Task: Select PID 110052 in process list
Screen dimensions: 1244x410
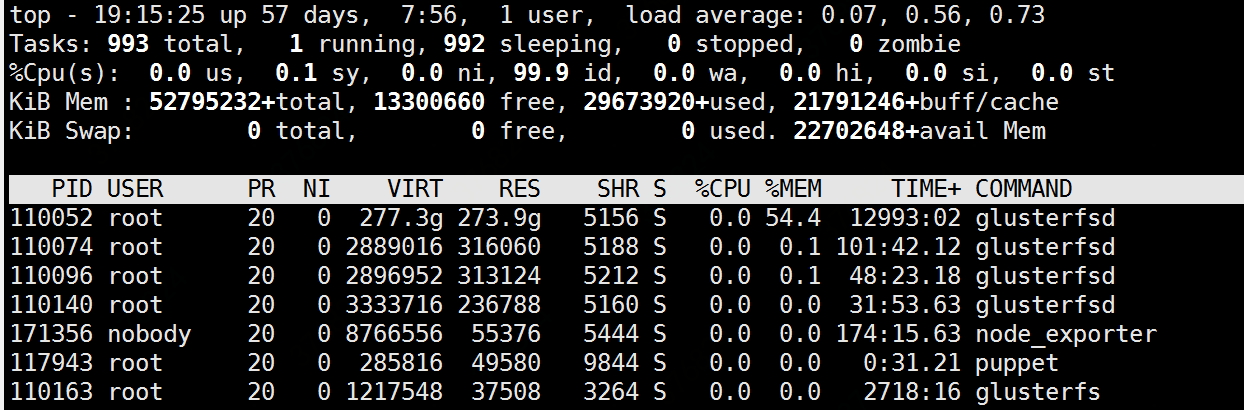Action: tap(50, 218)
